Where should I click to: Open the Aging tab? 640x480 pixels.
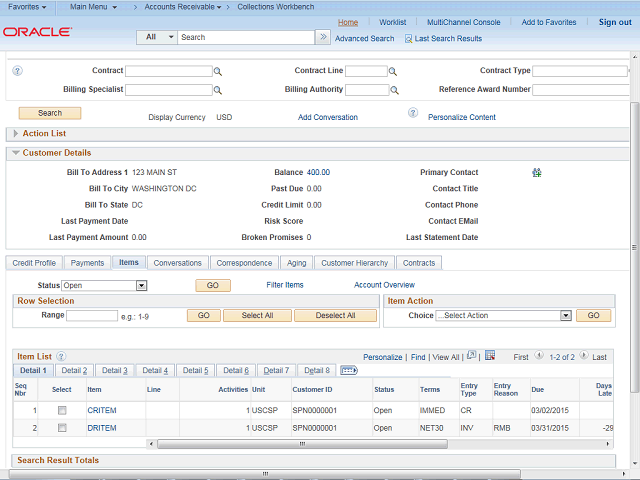297,263
